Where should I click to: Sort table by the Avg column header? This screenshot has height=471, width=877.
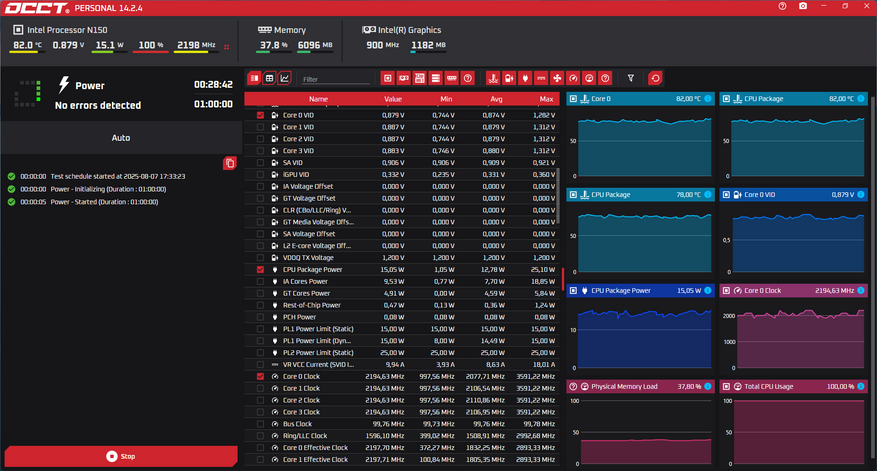click(x=496, y=99)
